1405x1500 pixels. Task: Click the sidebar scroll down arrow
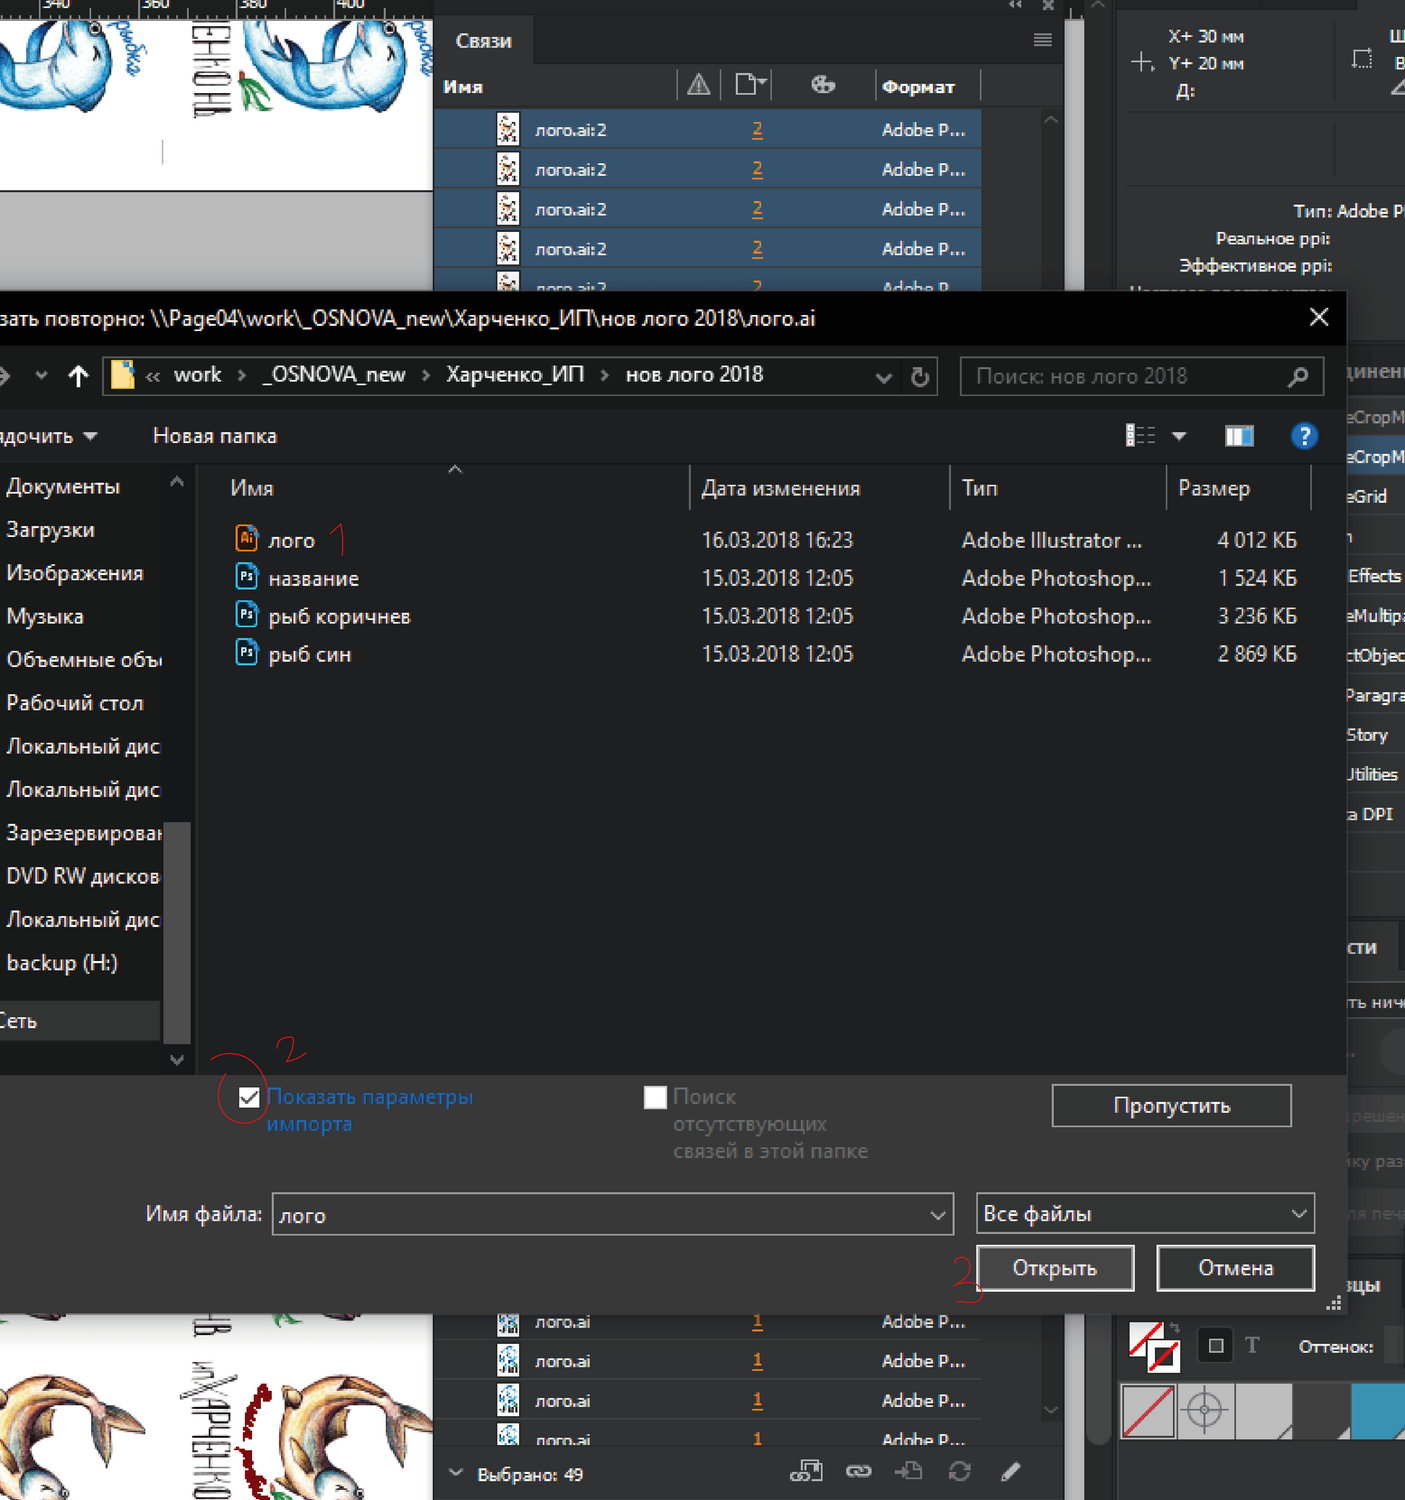tap(177, 1060)
